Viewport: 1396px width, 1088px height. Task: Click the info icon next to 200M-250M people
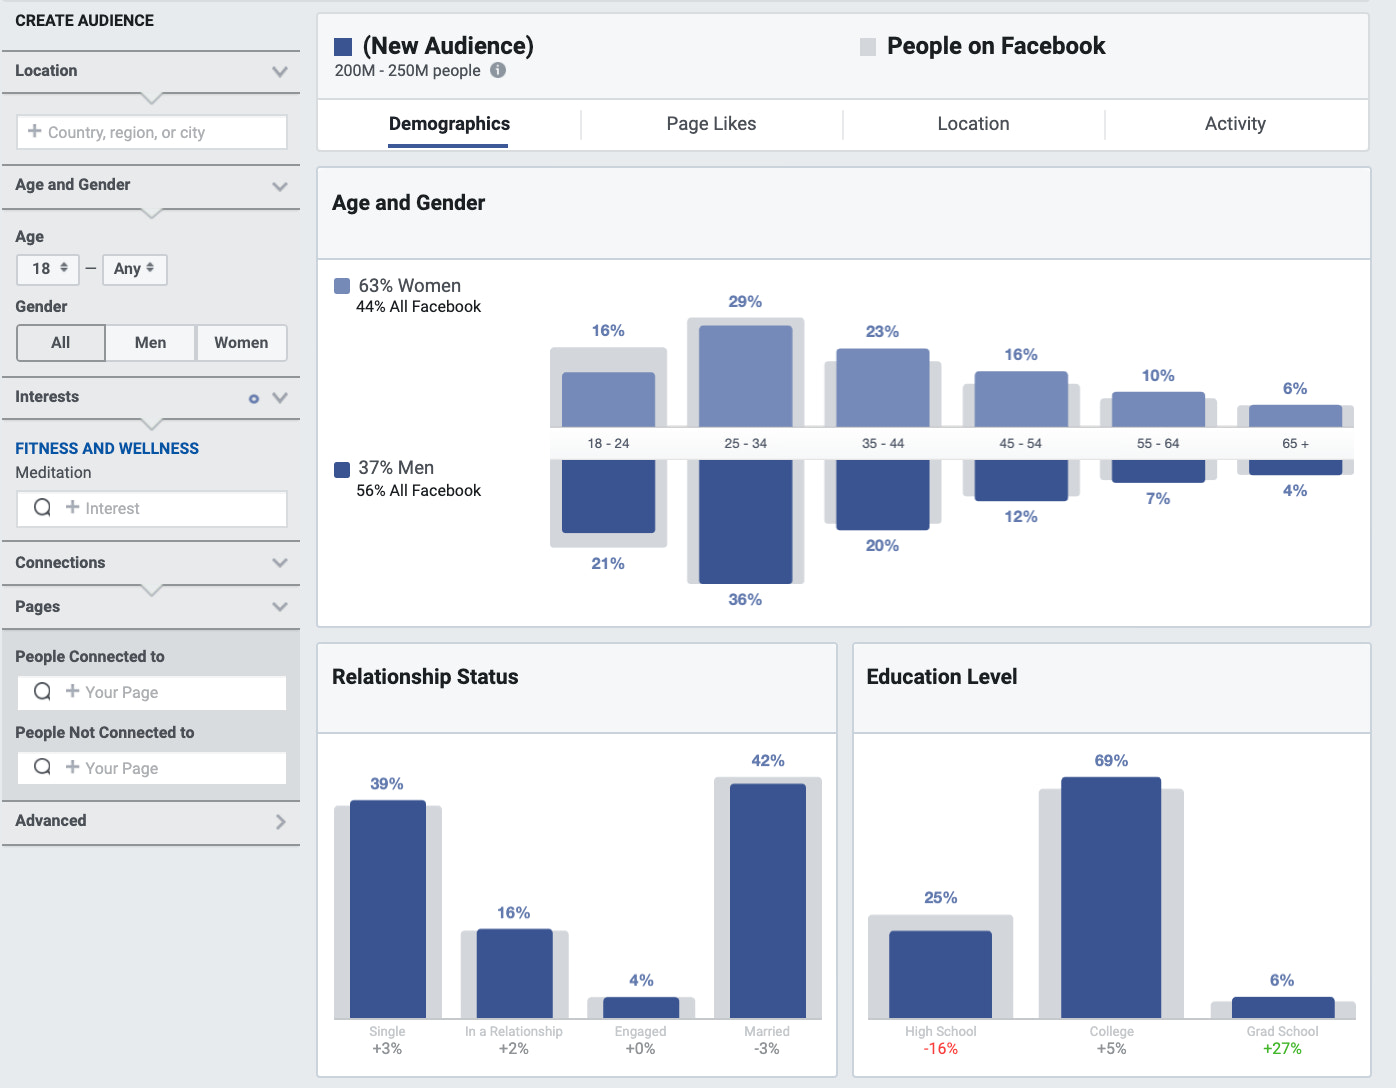(498, 71)
